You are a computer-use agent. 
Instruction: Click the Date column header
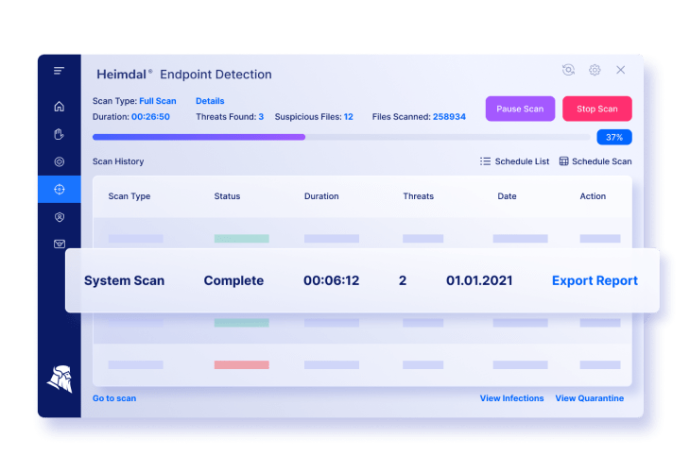(506, 196)
